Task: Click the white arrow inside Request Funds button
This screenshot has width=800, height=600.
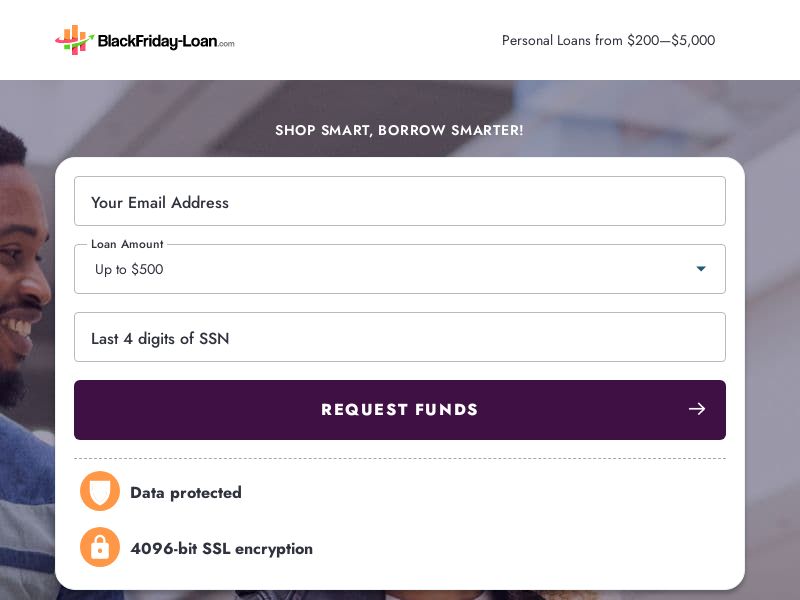Action: 697,409
